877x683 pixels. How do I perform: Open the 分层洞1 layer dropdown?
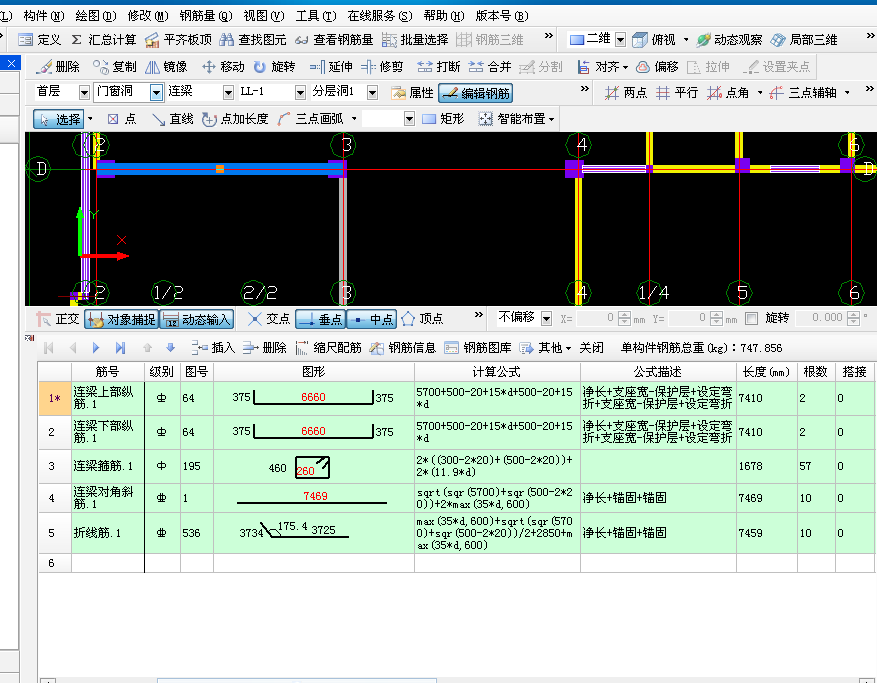pyautogui.click(x=373, y=92)
